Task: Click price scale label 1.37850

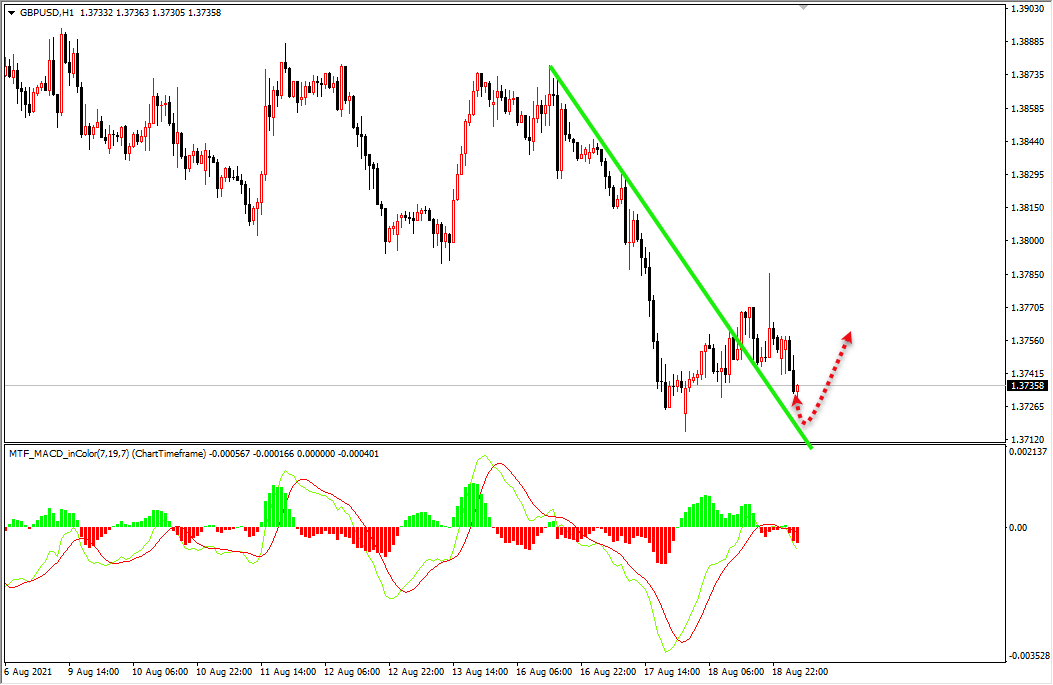Action: click(1027, 275)
